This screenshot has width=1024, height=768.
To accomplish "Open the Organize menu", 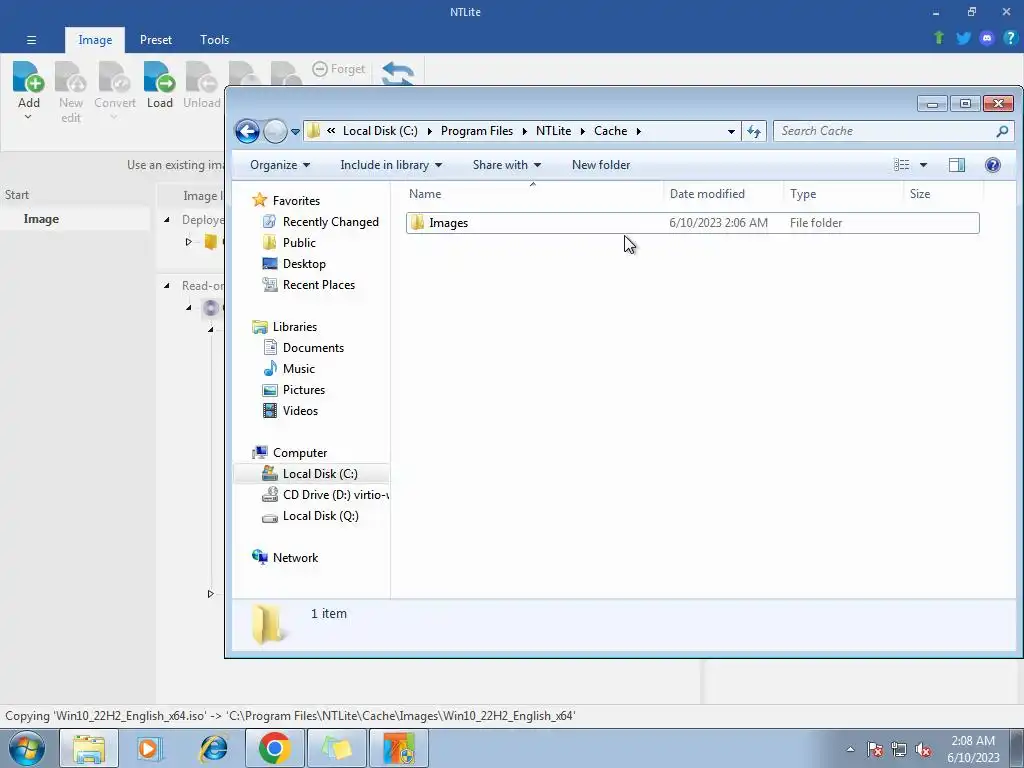I will point(280,165).
